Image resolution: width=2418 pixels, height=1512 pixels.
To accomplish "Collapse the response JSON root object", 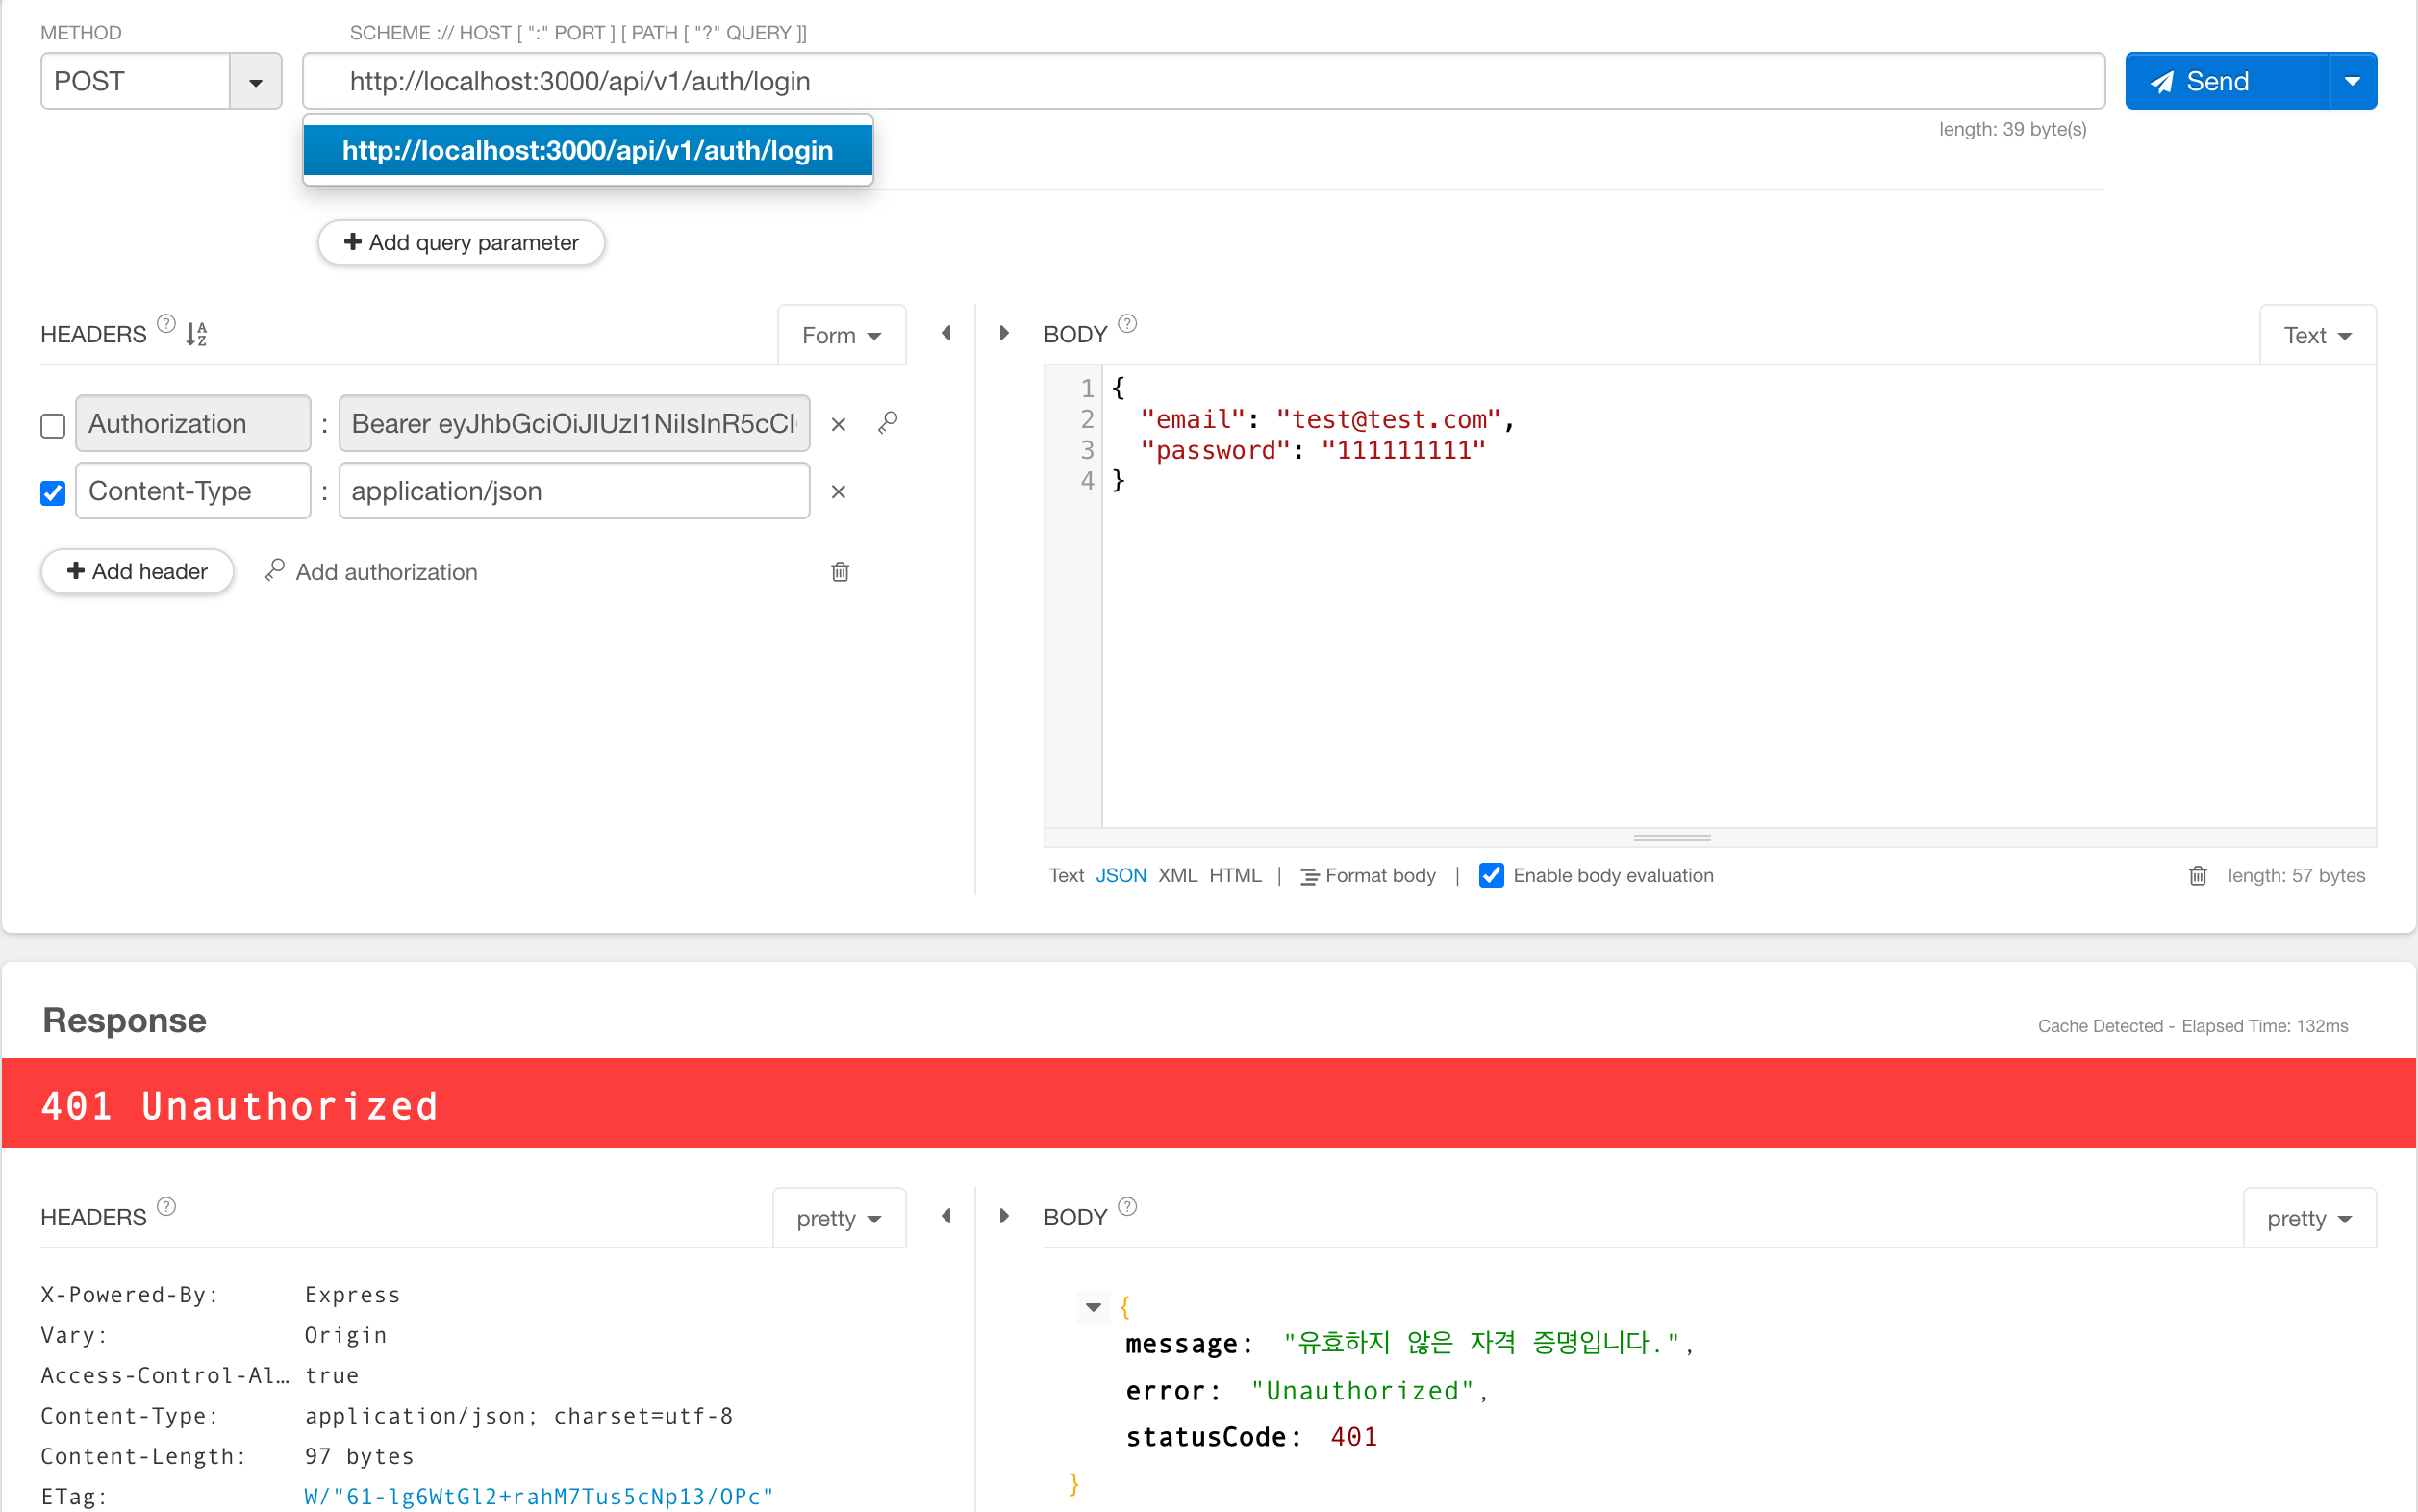I will [1093, 1307].
